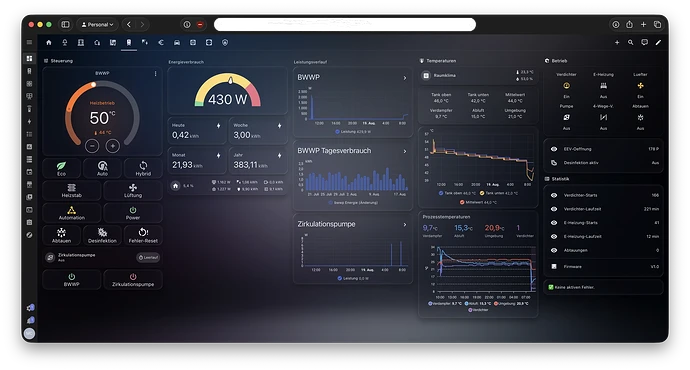Open the Woche 3,00 kWh tile

[258, 131]
